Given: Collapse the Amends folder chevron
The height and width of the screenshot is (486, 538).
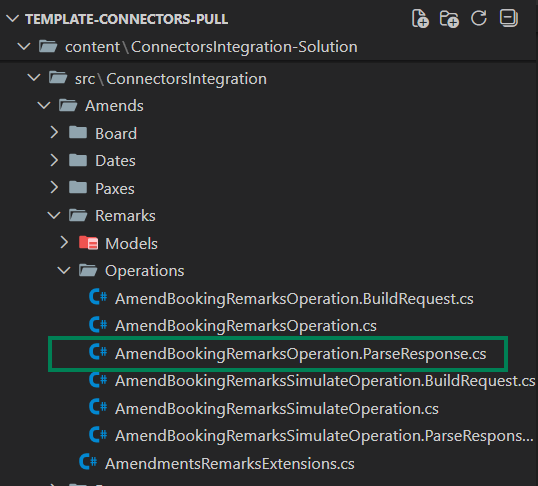Looking at the screenshot, I should (44, 105).
